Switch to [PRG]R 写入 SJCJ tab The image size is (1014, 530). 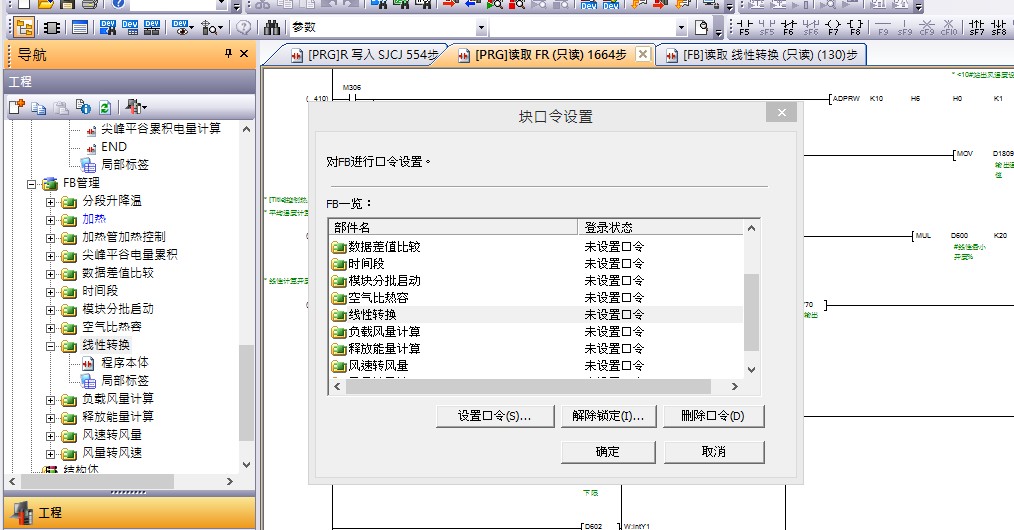tap(364, 56)
